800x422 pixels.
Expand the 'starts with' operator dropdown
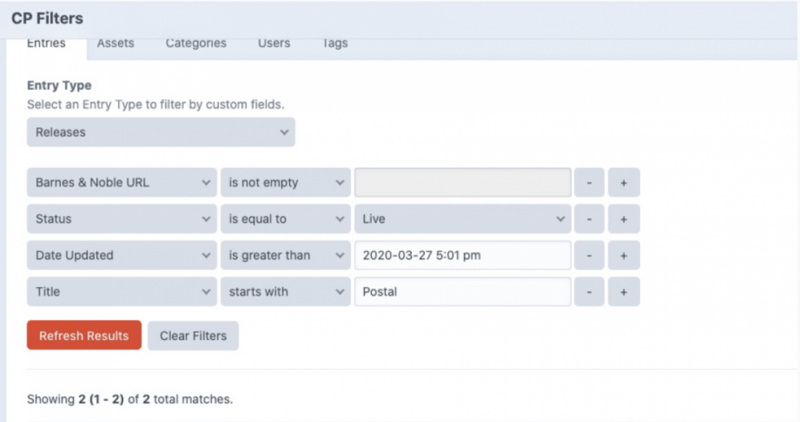point(285,292)
